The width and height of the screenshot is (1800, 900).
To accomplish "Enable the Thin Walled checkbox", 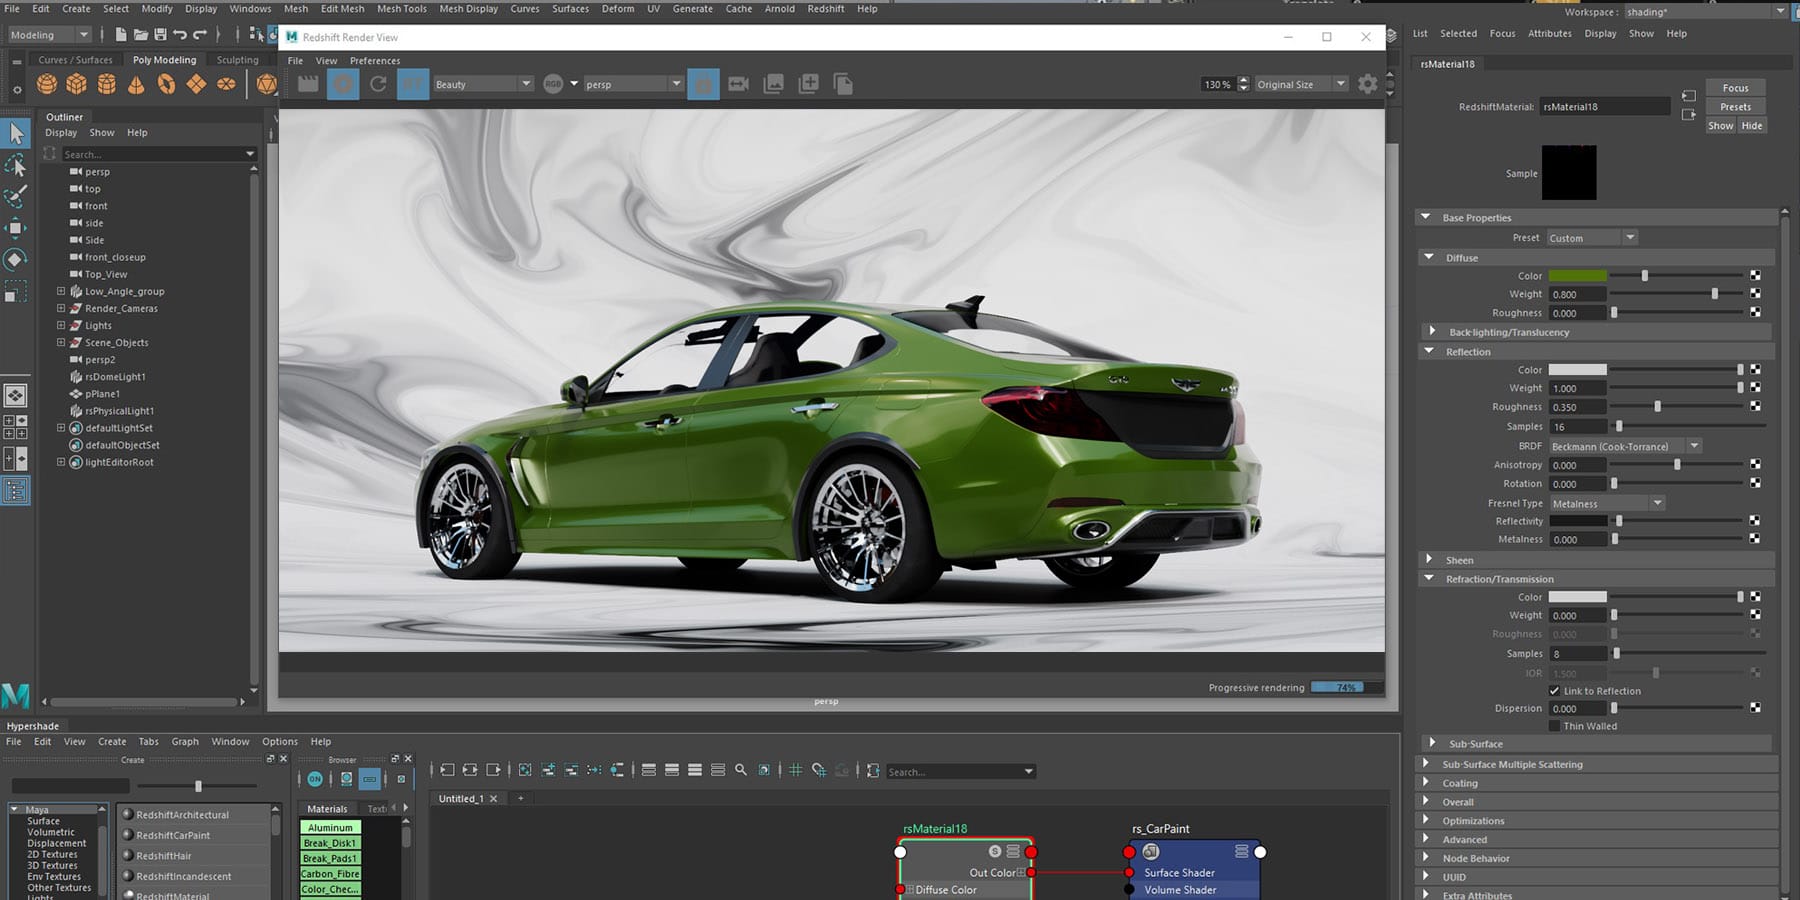I will click(x=1554, y=726).
